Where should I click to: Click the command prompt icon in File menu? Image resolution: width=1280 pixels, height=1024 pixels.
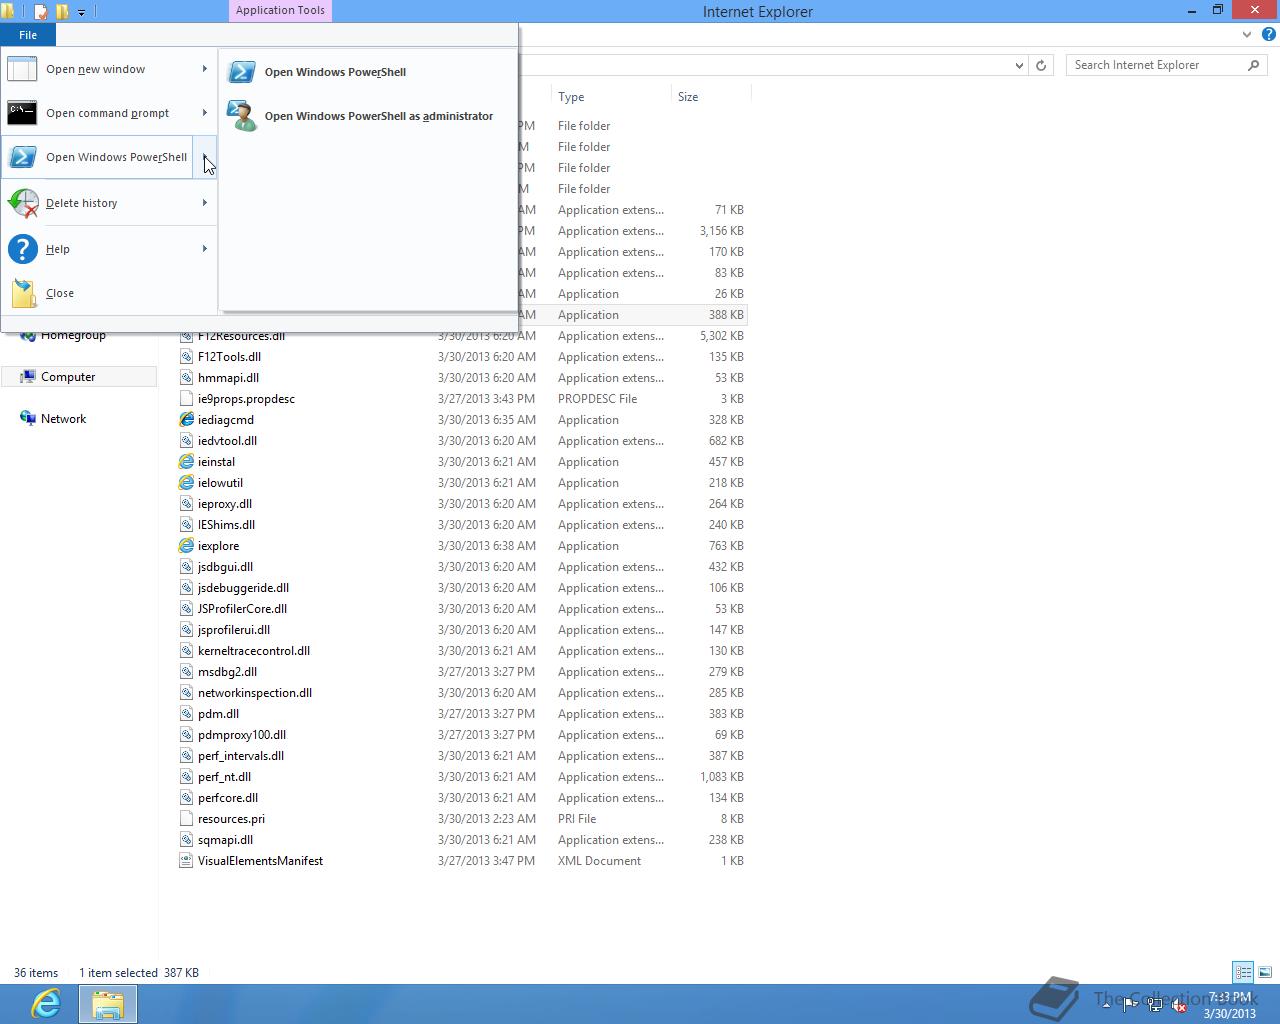pyautogui.click(x=22, y=113)
